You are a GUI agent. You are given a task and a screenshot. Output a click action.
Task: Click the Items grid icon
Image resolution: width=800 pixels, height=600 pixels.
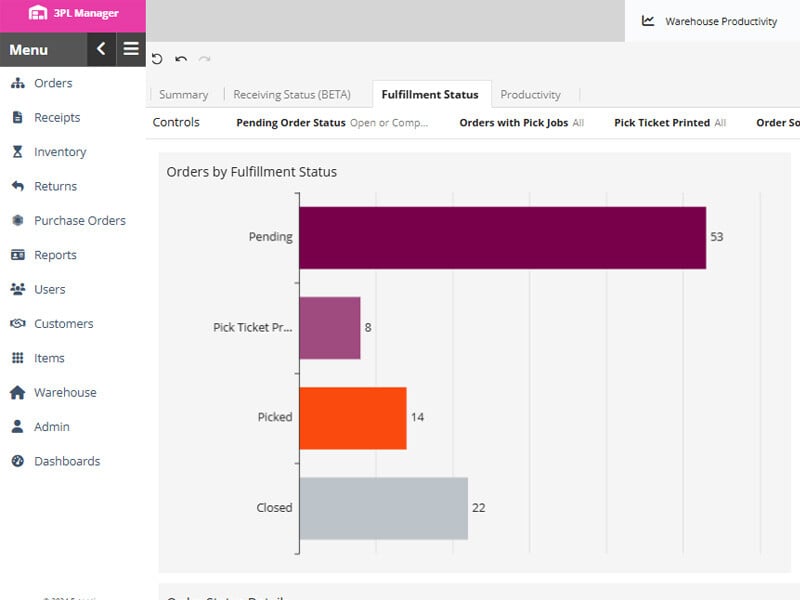coord(18,358)
